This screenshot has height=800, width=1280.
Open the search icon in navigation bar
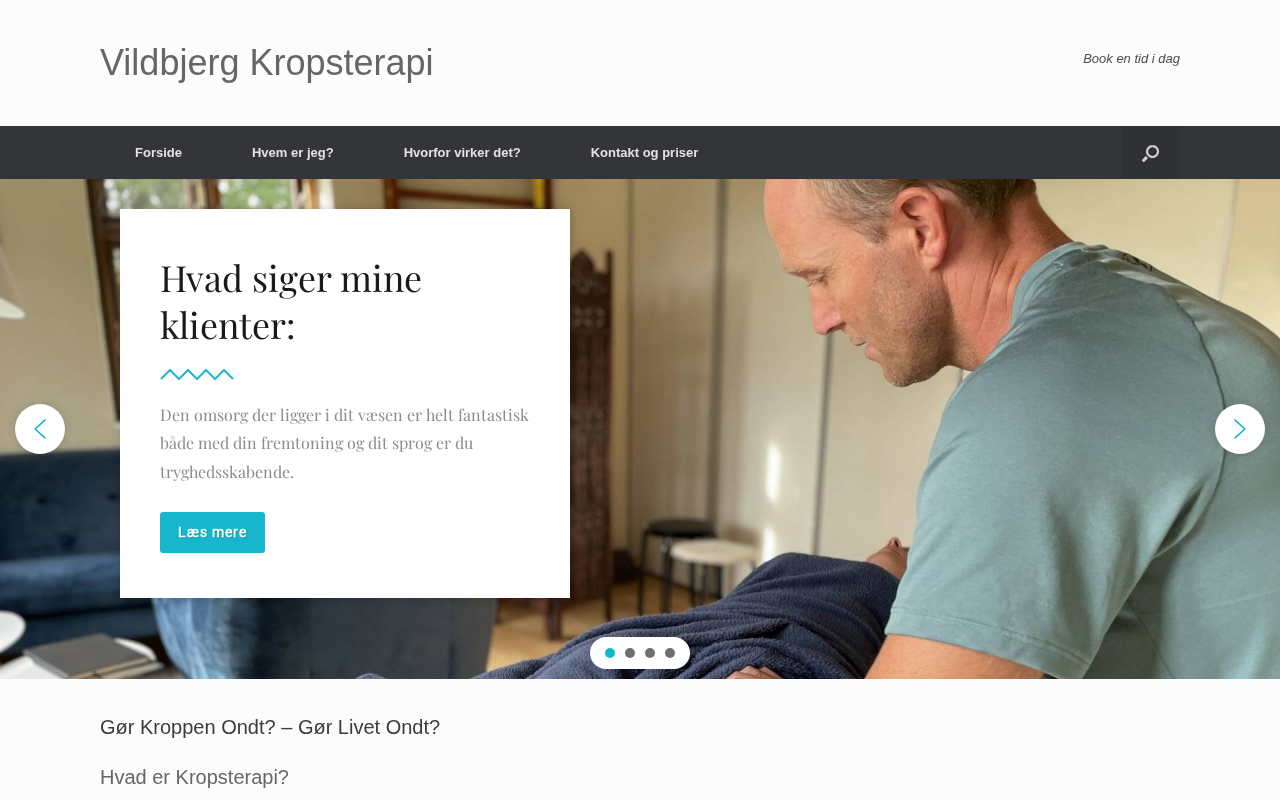(x=1150, y=153)
